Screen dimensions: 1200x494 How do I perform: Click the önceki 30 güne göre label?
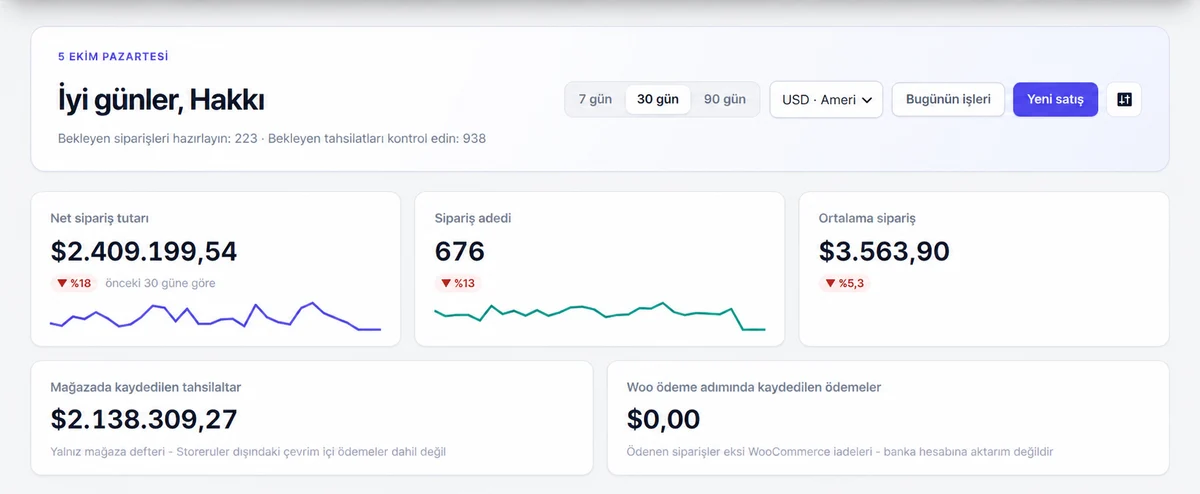click(160, 283)
